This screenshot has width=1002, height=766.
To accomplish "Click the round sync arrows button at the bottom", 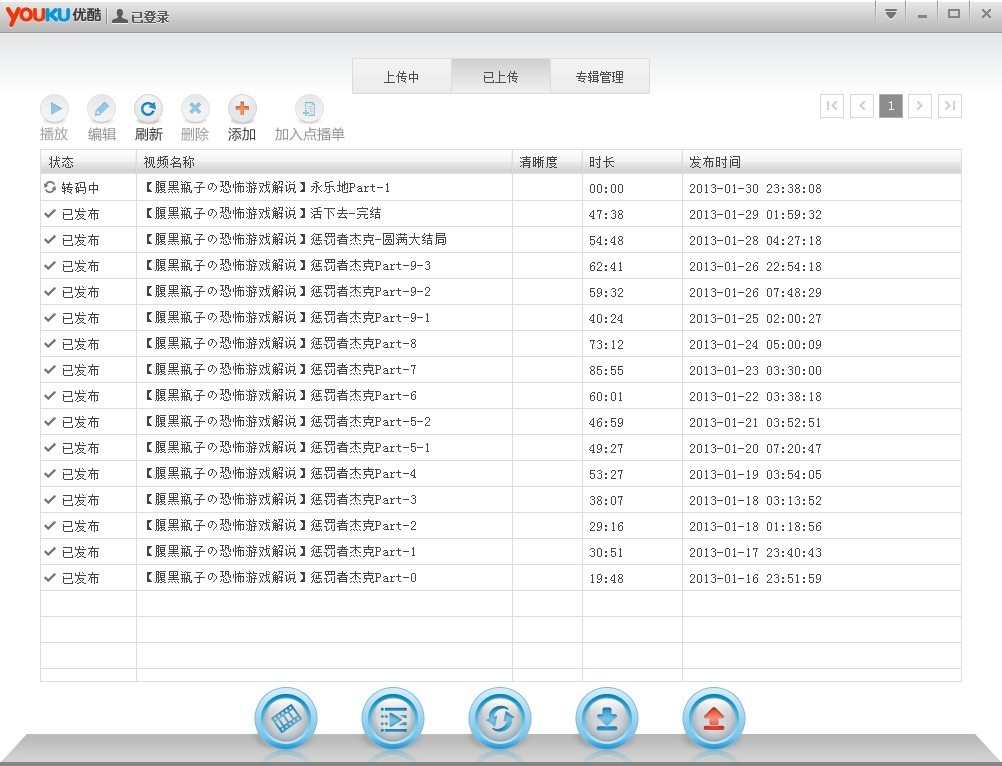I will [x=500, y=719].
